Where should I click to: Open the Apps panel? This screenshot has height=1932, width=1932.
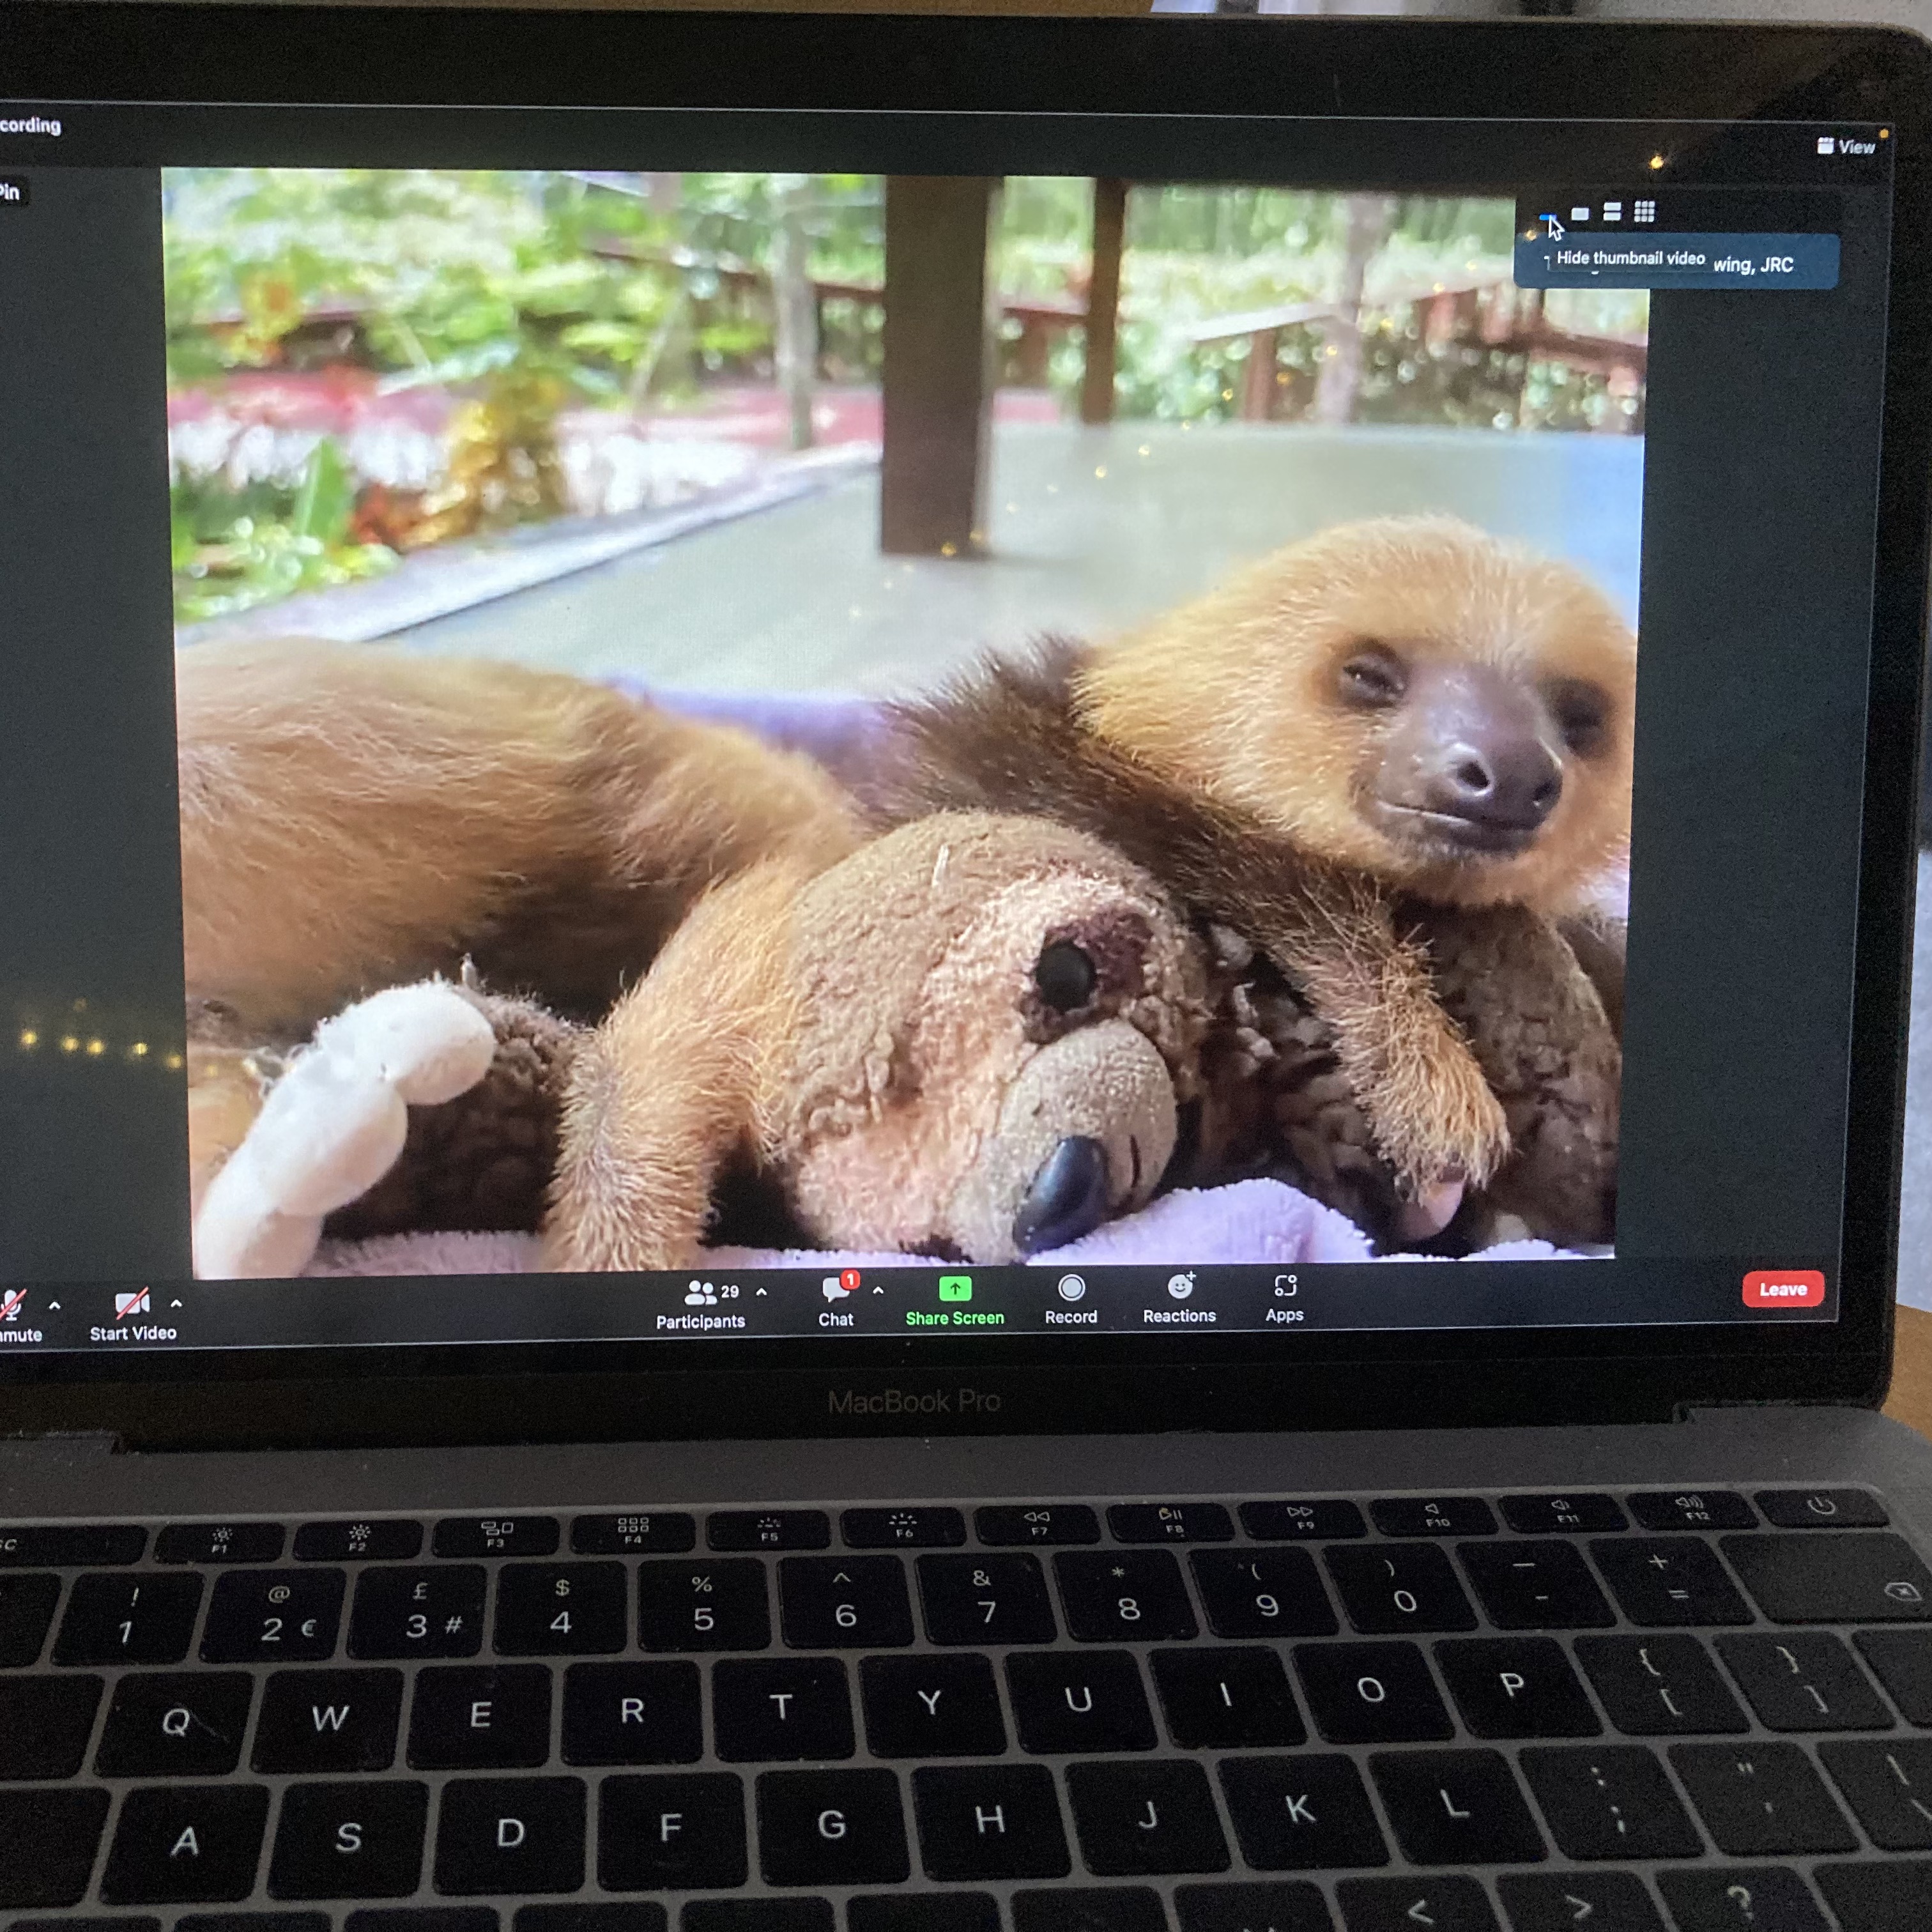[x=1285, y=1286]
